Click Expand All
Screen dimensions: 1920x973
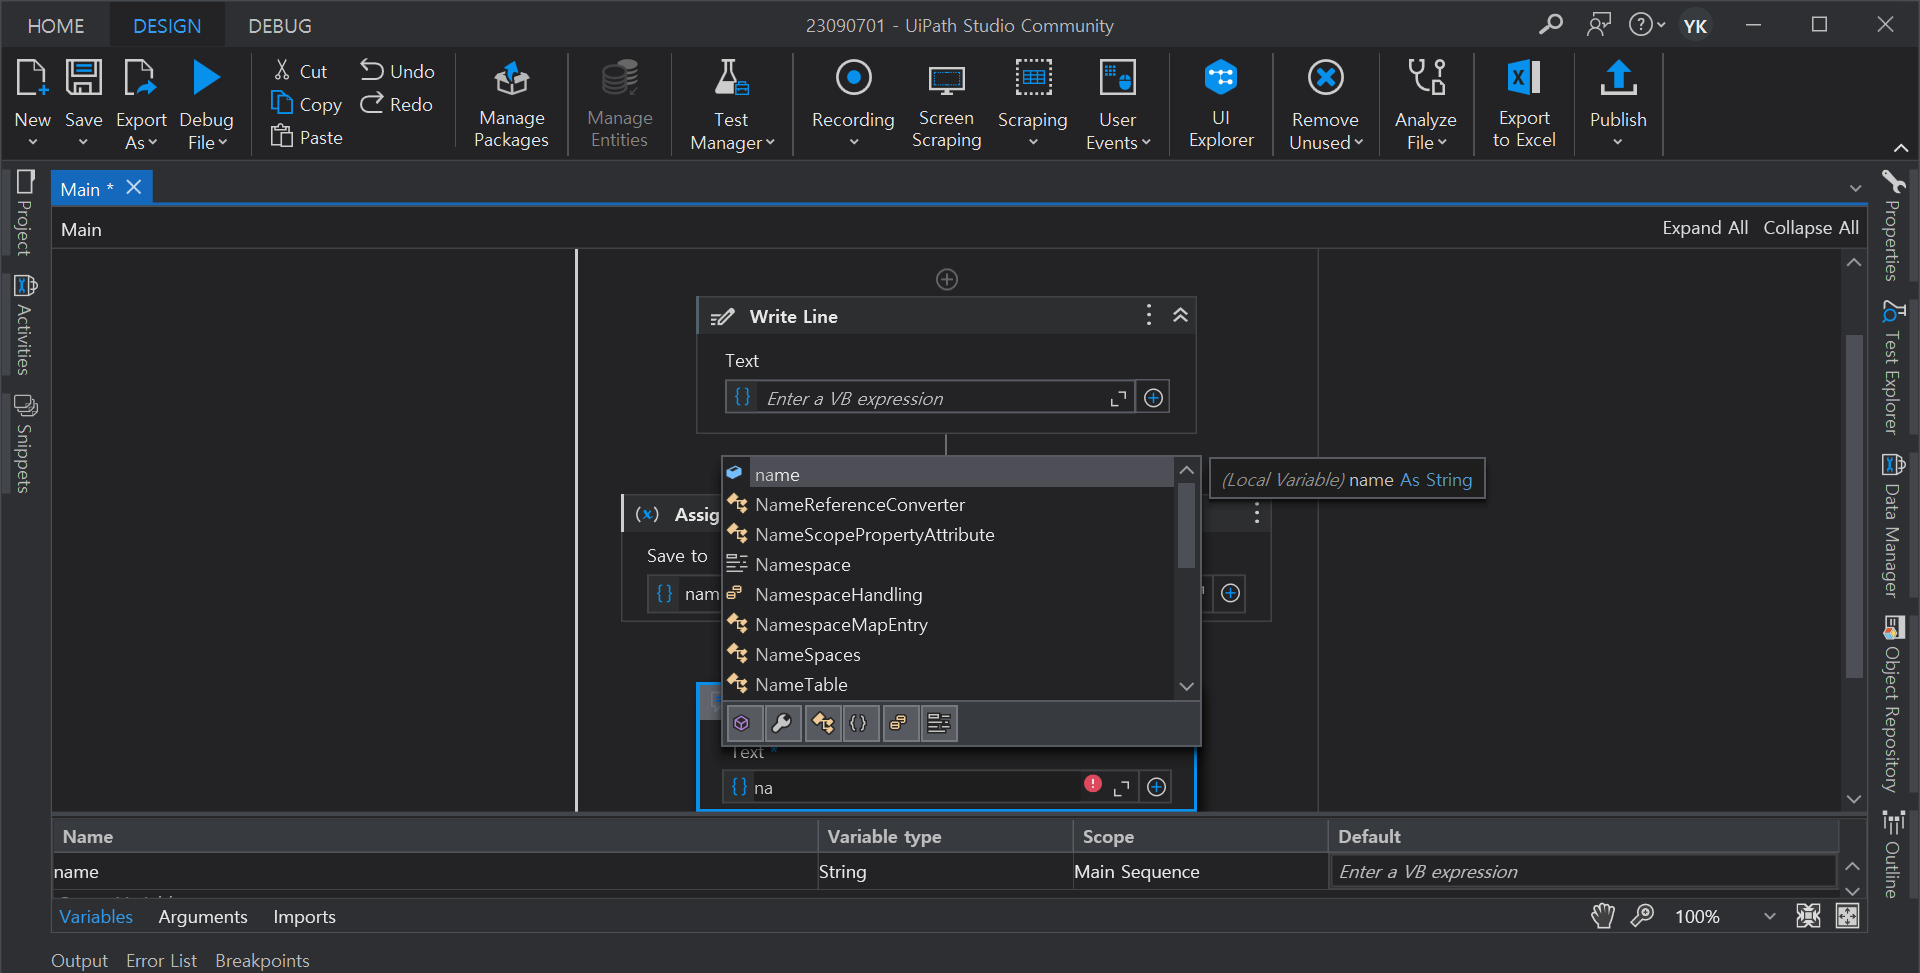(x=1705, y=228)
